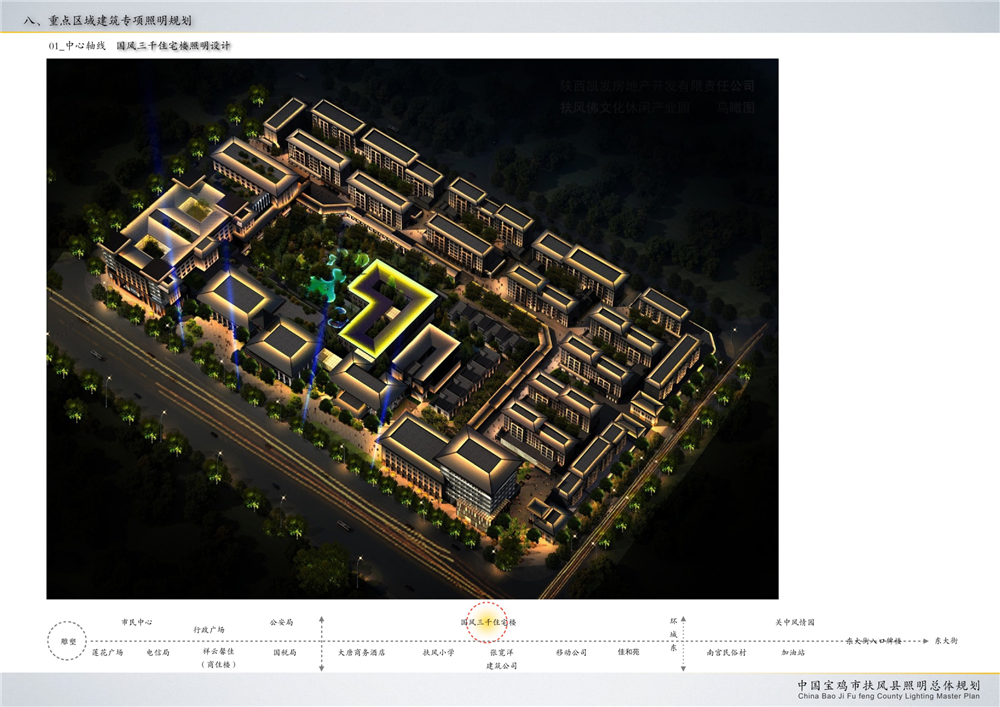Viewport: 1000px width, 707px height.
Task: Click the '南官民俗村' axis label
Action: coord(726,653)
